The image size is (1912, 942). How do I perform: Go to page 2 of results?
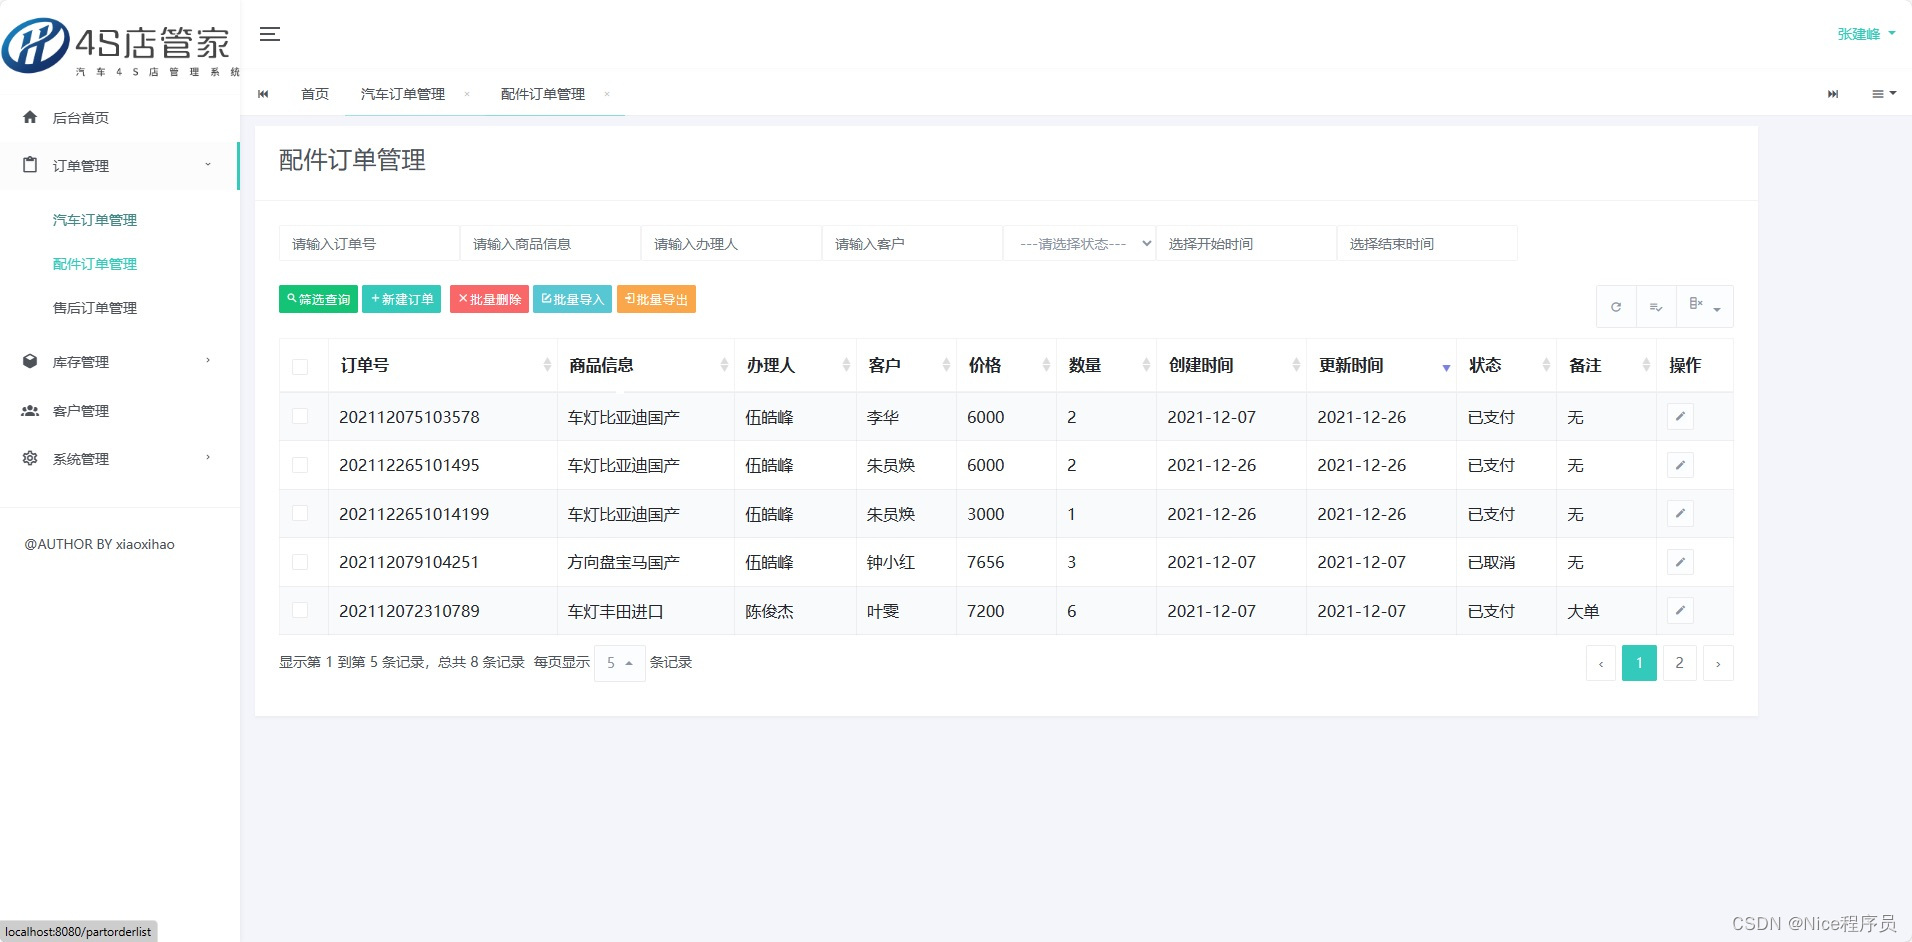click(x=1679, y=663)
